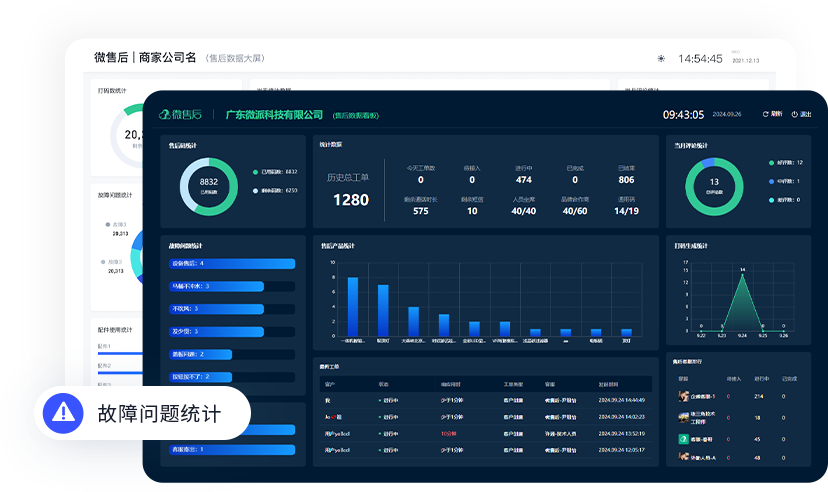Click the company name 广东微派科技有限公司
The height and width of the screenshot is (492, 828).
point(274,115)
